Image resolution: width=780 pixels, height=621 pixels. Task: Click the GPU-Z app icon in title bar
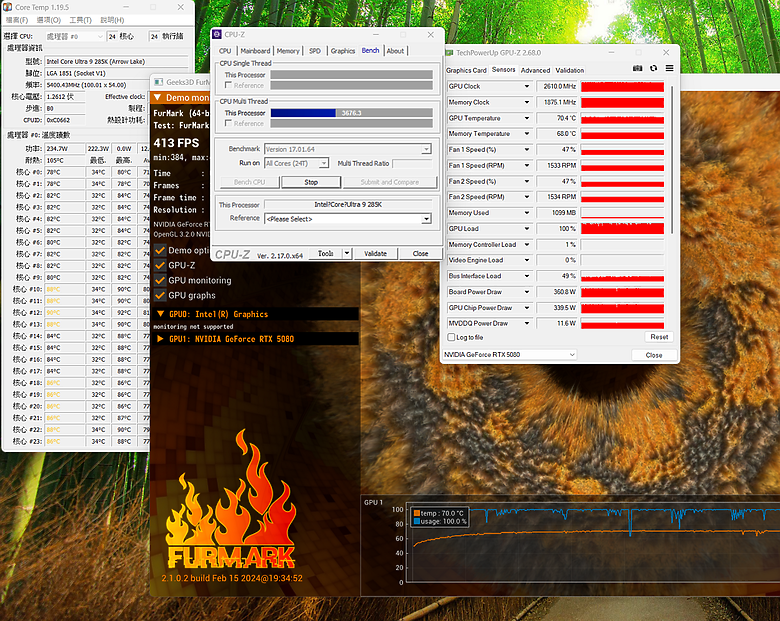tap(449, 52)
